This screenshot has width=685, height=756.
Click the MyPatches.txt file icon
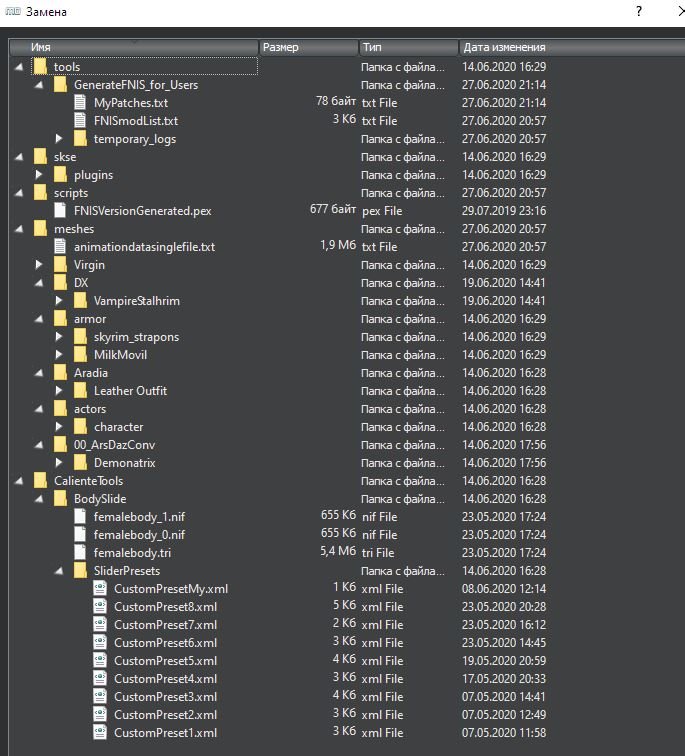(81, 103)
